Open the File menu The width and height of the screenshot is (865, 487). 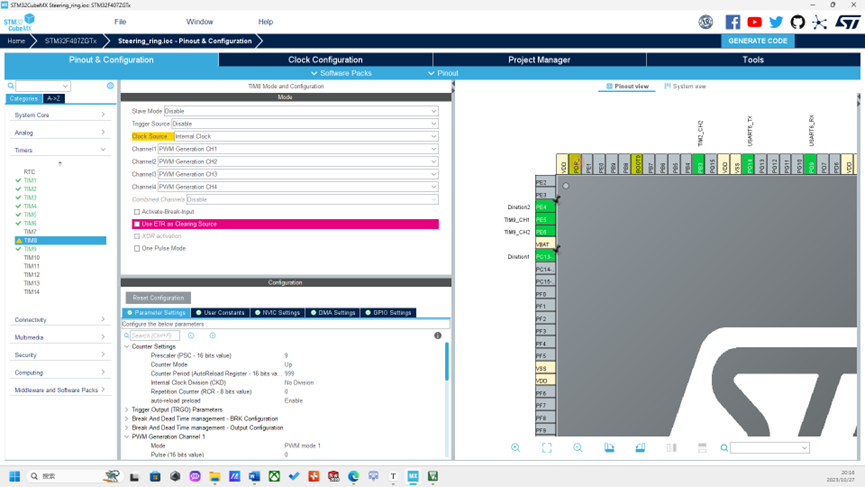pyautogui.click(x=120, y=22)
